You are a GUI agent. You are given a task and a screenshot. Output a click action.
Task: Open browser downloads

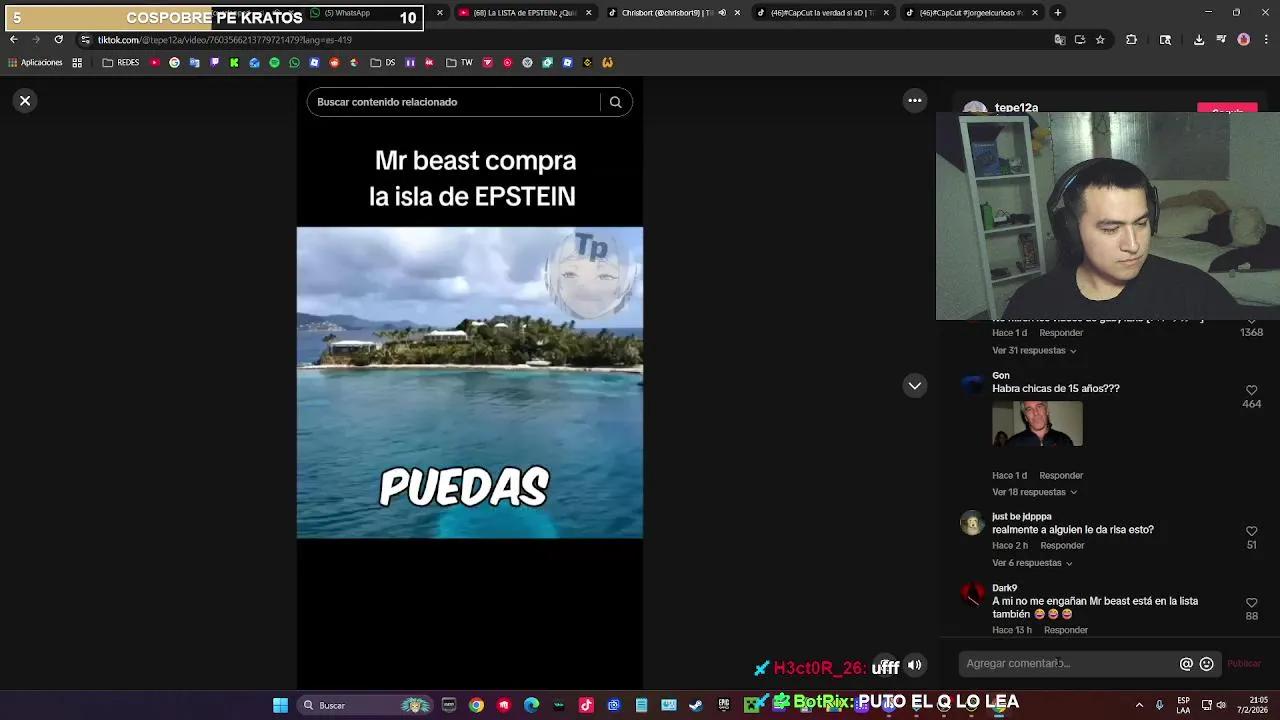pyautogui.click(x=1199, y=40)
